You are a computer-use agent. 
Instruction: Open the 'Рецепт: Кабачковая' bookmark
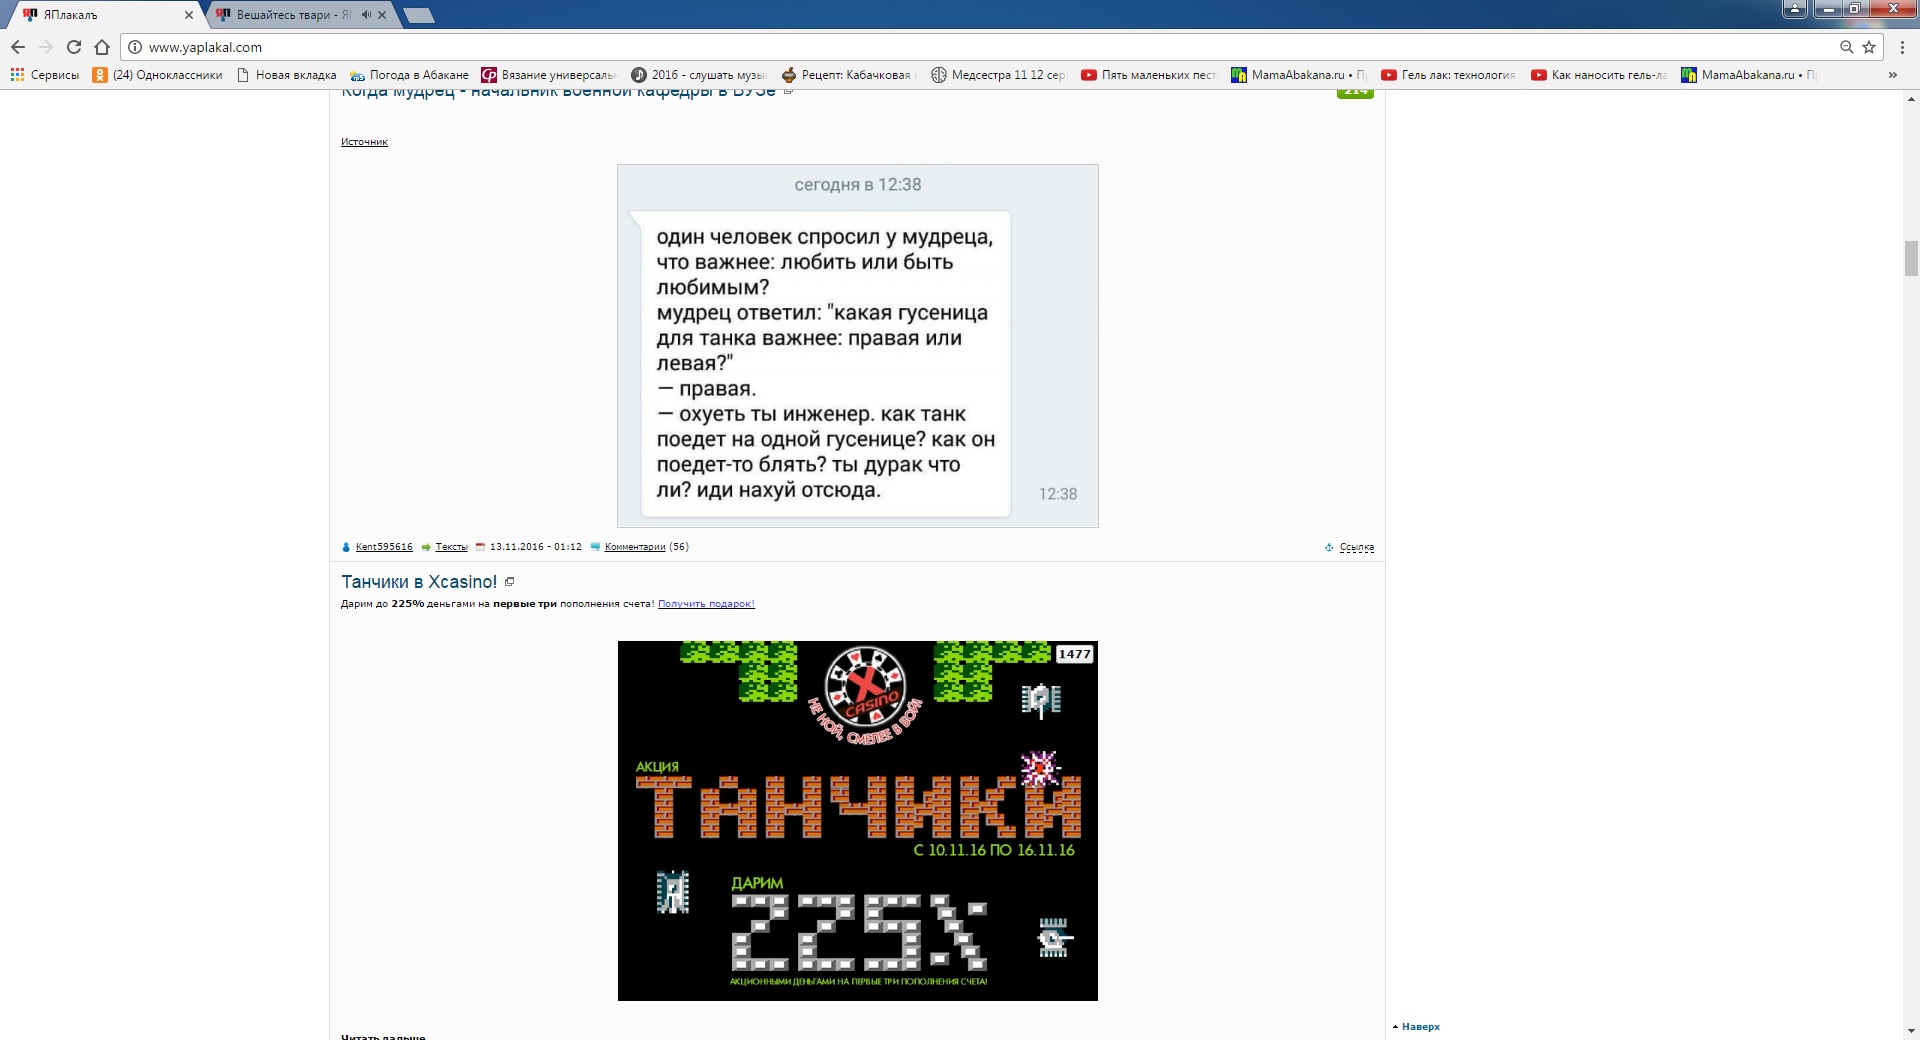[849, 75]
